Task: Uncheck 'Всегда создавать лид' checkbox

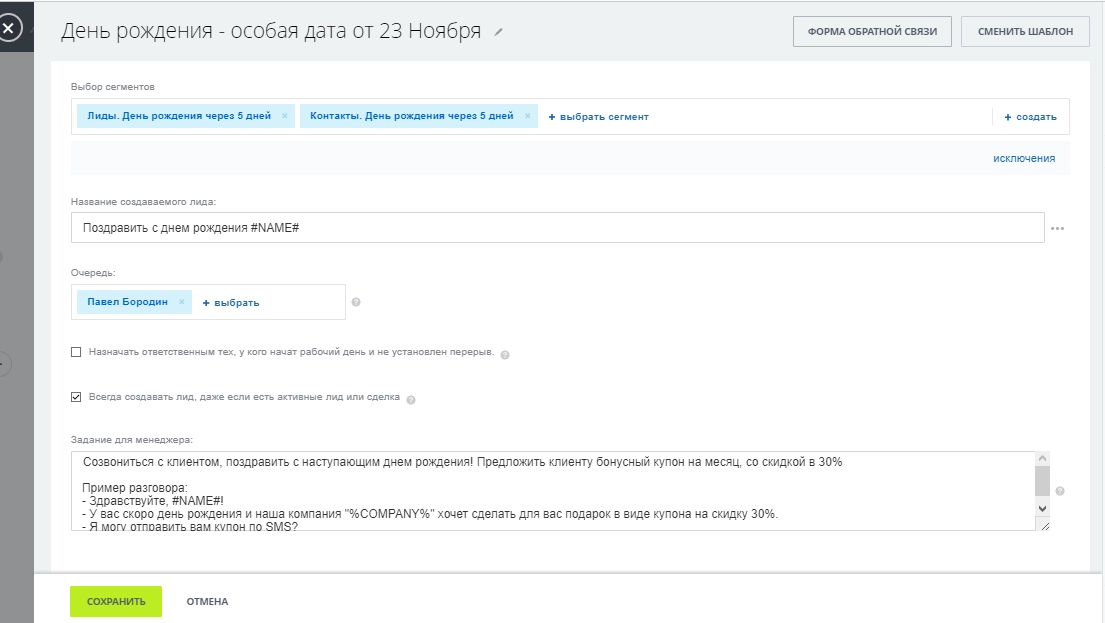Action: (76, 397)
